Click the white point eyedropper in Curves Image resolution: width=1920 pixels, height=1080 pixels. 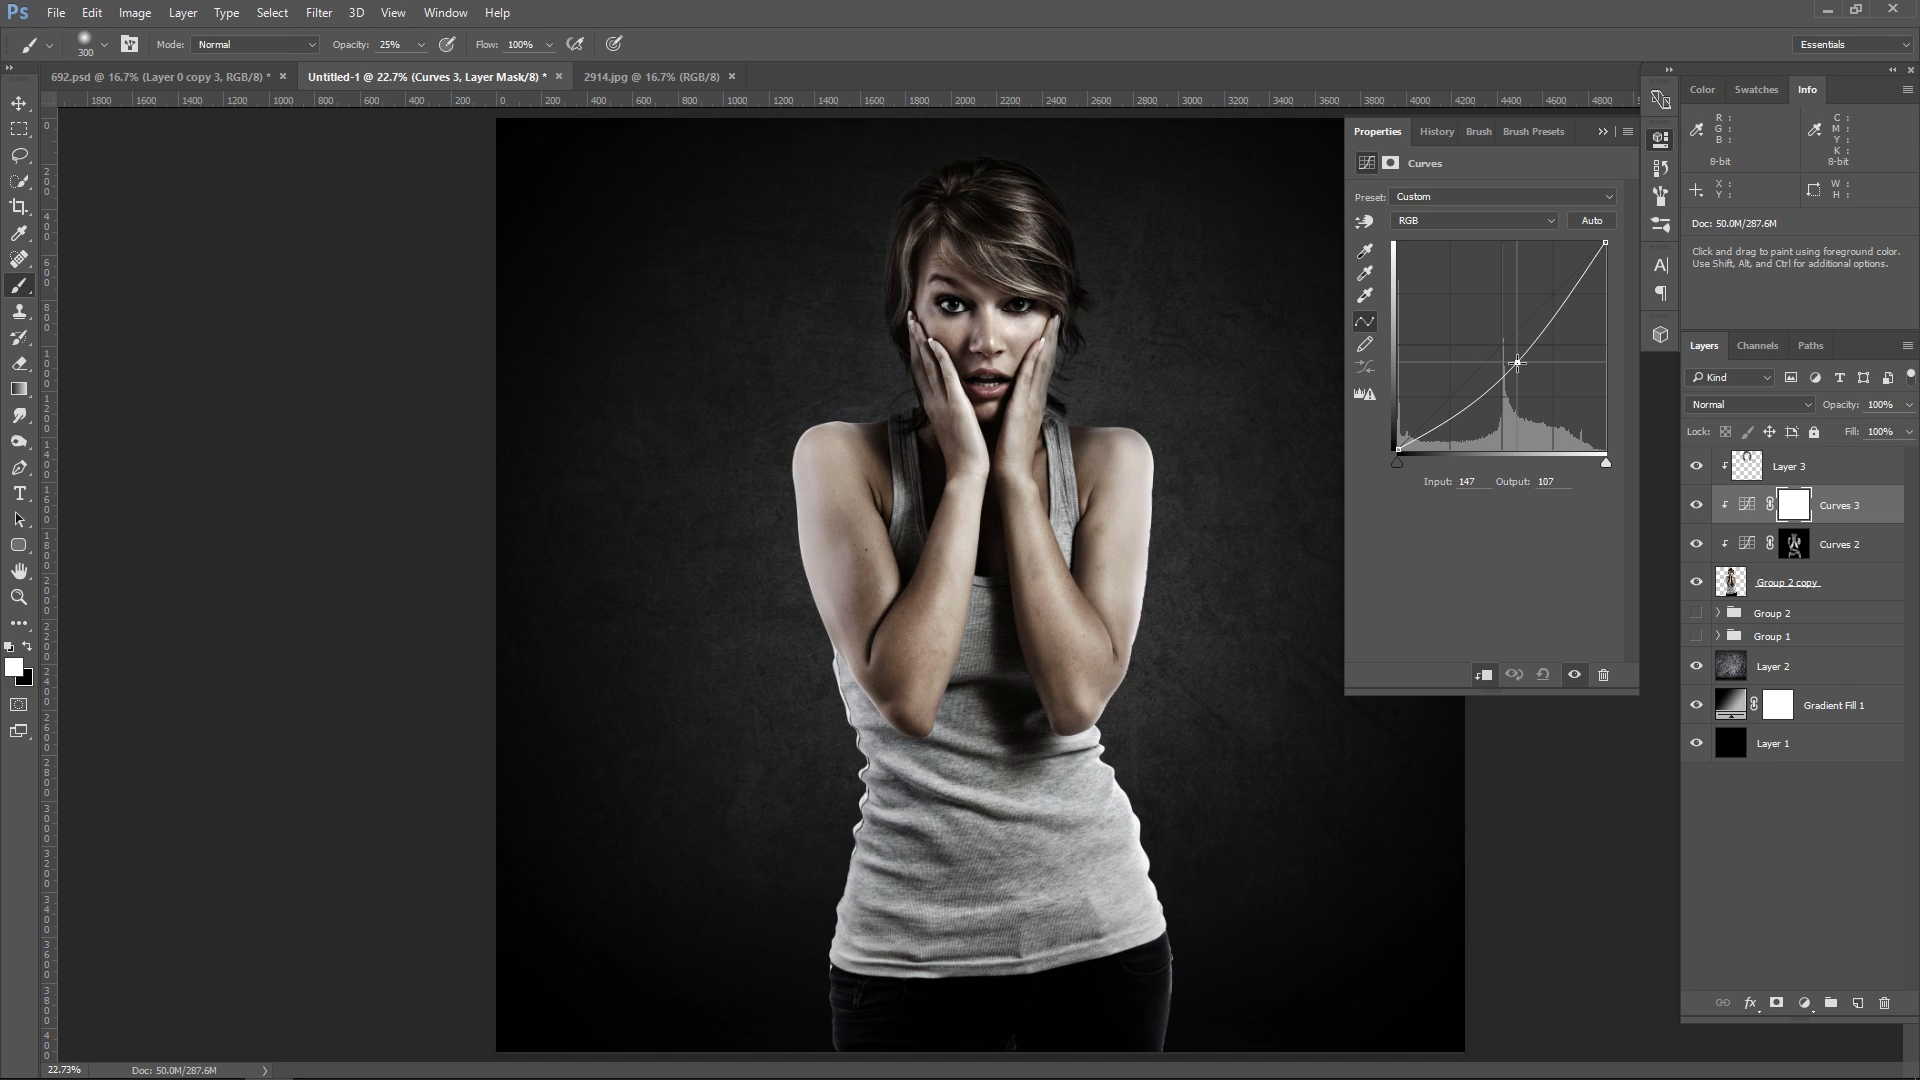click(x=1365, y=295)
